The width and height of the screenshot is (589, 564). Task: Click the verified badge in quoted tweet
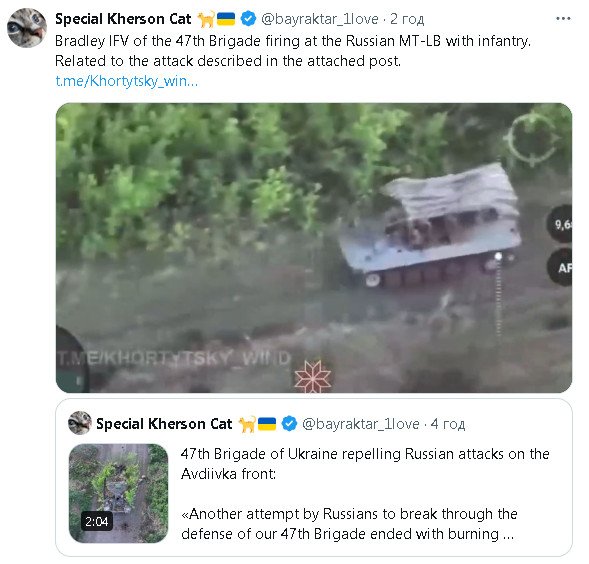coord(289,423)
